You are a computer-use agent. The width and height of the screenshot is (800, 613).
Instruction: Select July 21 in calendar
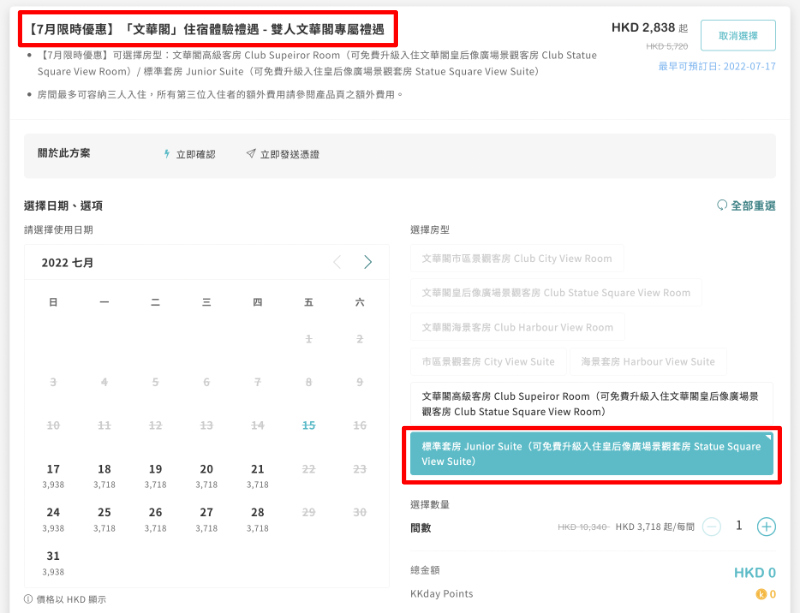257,476
